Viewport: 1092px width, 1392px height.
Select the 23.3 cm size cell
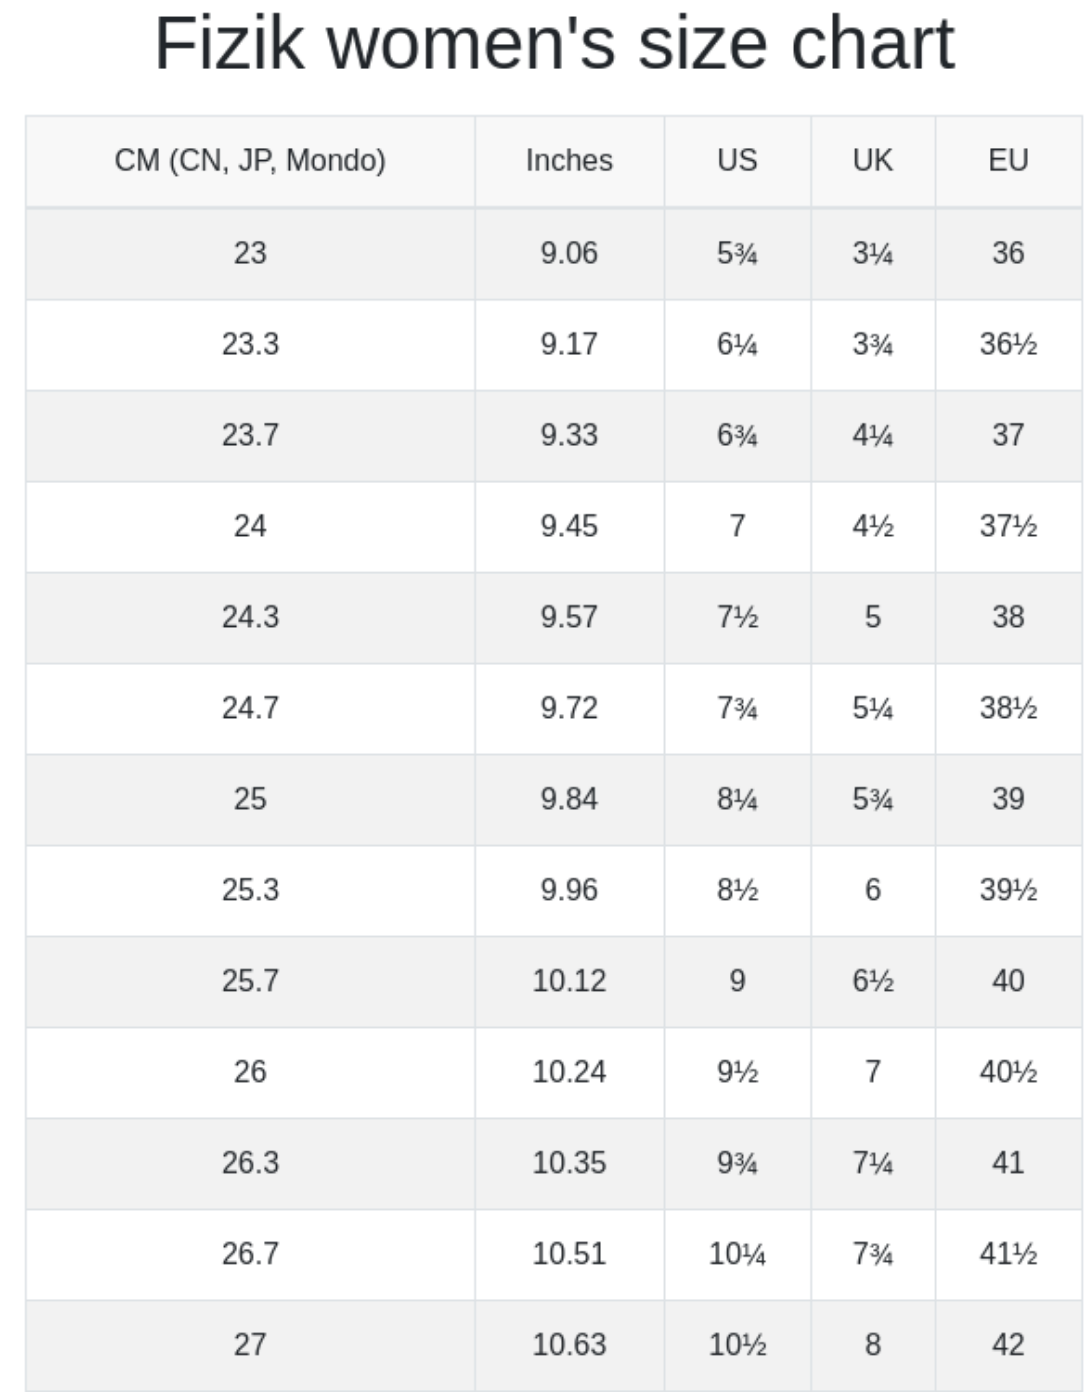[250, 344]
